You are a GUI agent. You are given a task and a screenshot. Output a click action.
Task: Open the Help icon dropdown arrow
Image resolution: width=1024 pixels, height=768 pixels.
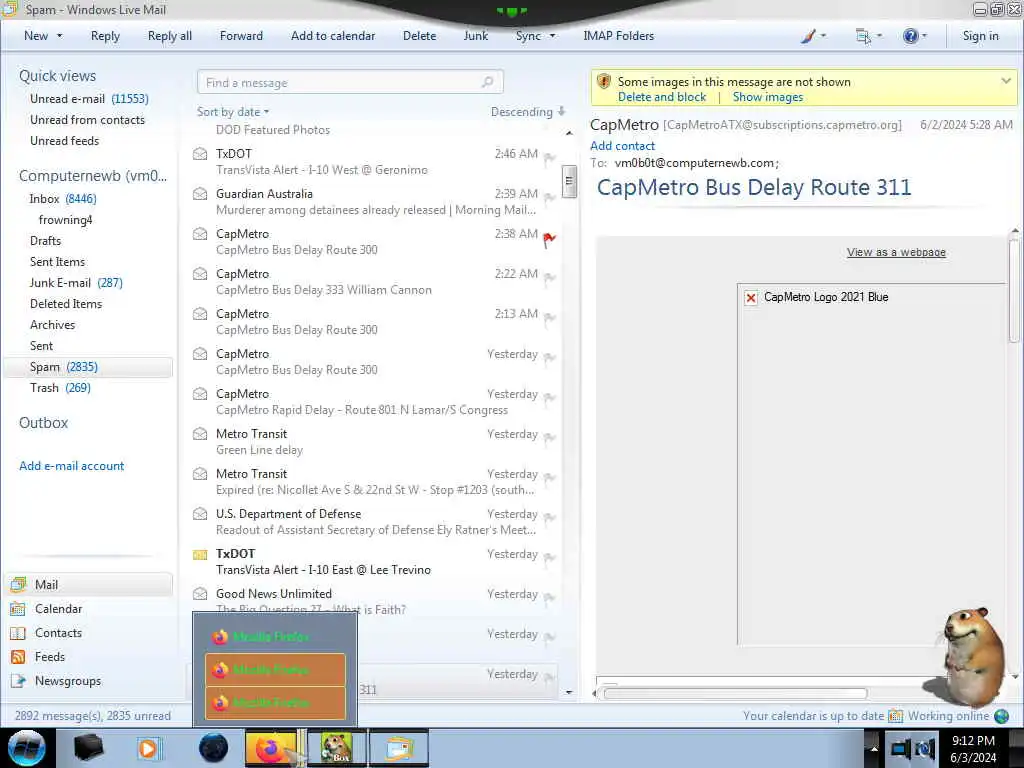click(x=924, y=36)
